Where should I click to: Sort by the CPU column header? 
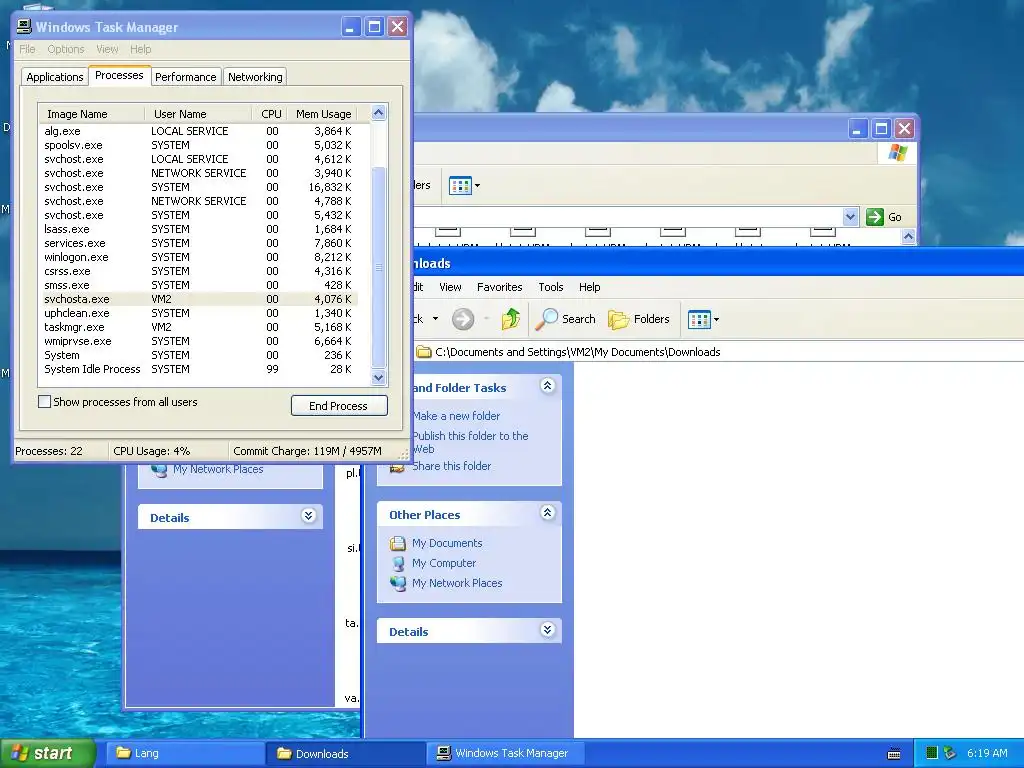270,114
